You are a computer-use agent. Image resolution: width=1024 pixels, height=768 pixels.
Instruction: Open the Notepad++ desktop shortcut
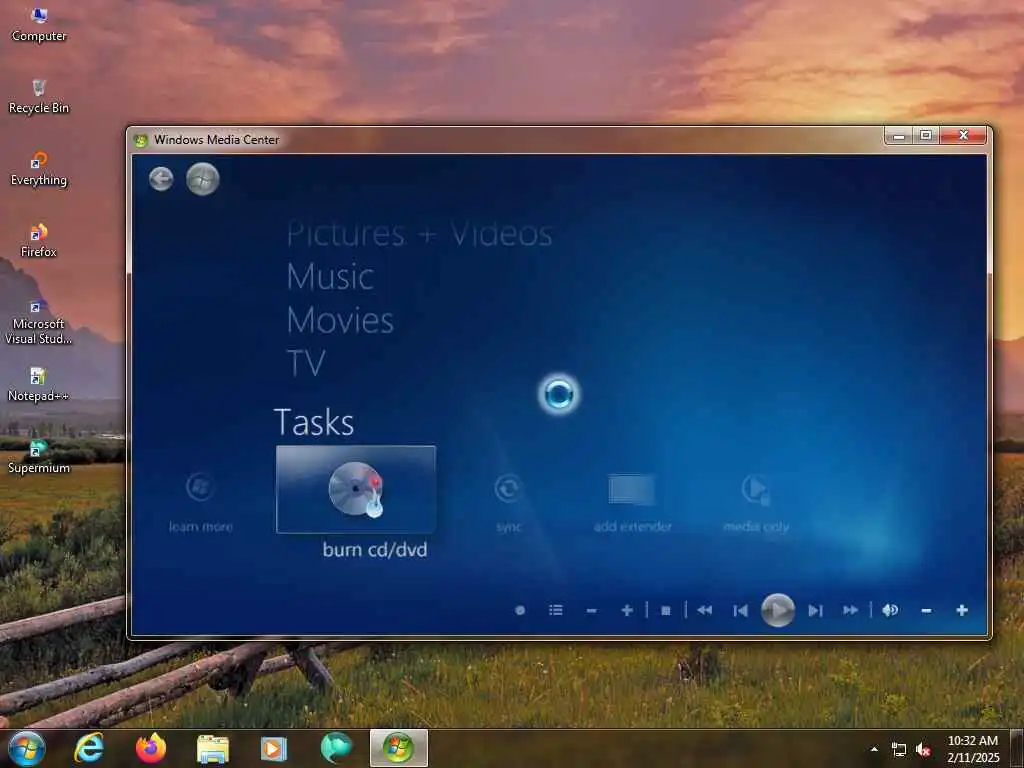click(39, 385)
